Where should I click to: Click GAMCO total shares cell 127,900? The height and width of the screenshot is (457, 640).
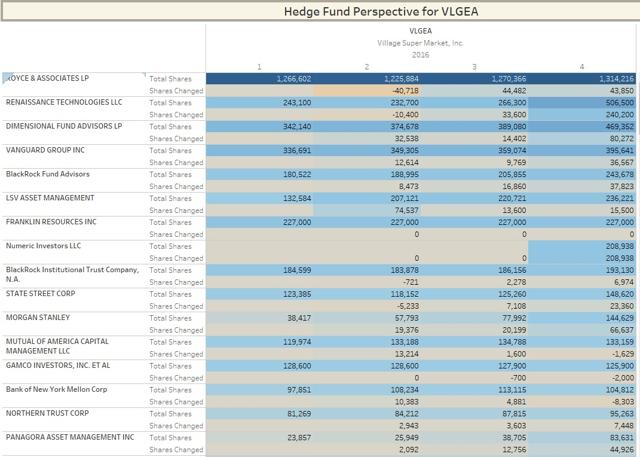(x=474, y=366)
